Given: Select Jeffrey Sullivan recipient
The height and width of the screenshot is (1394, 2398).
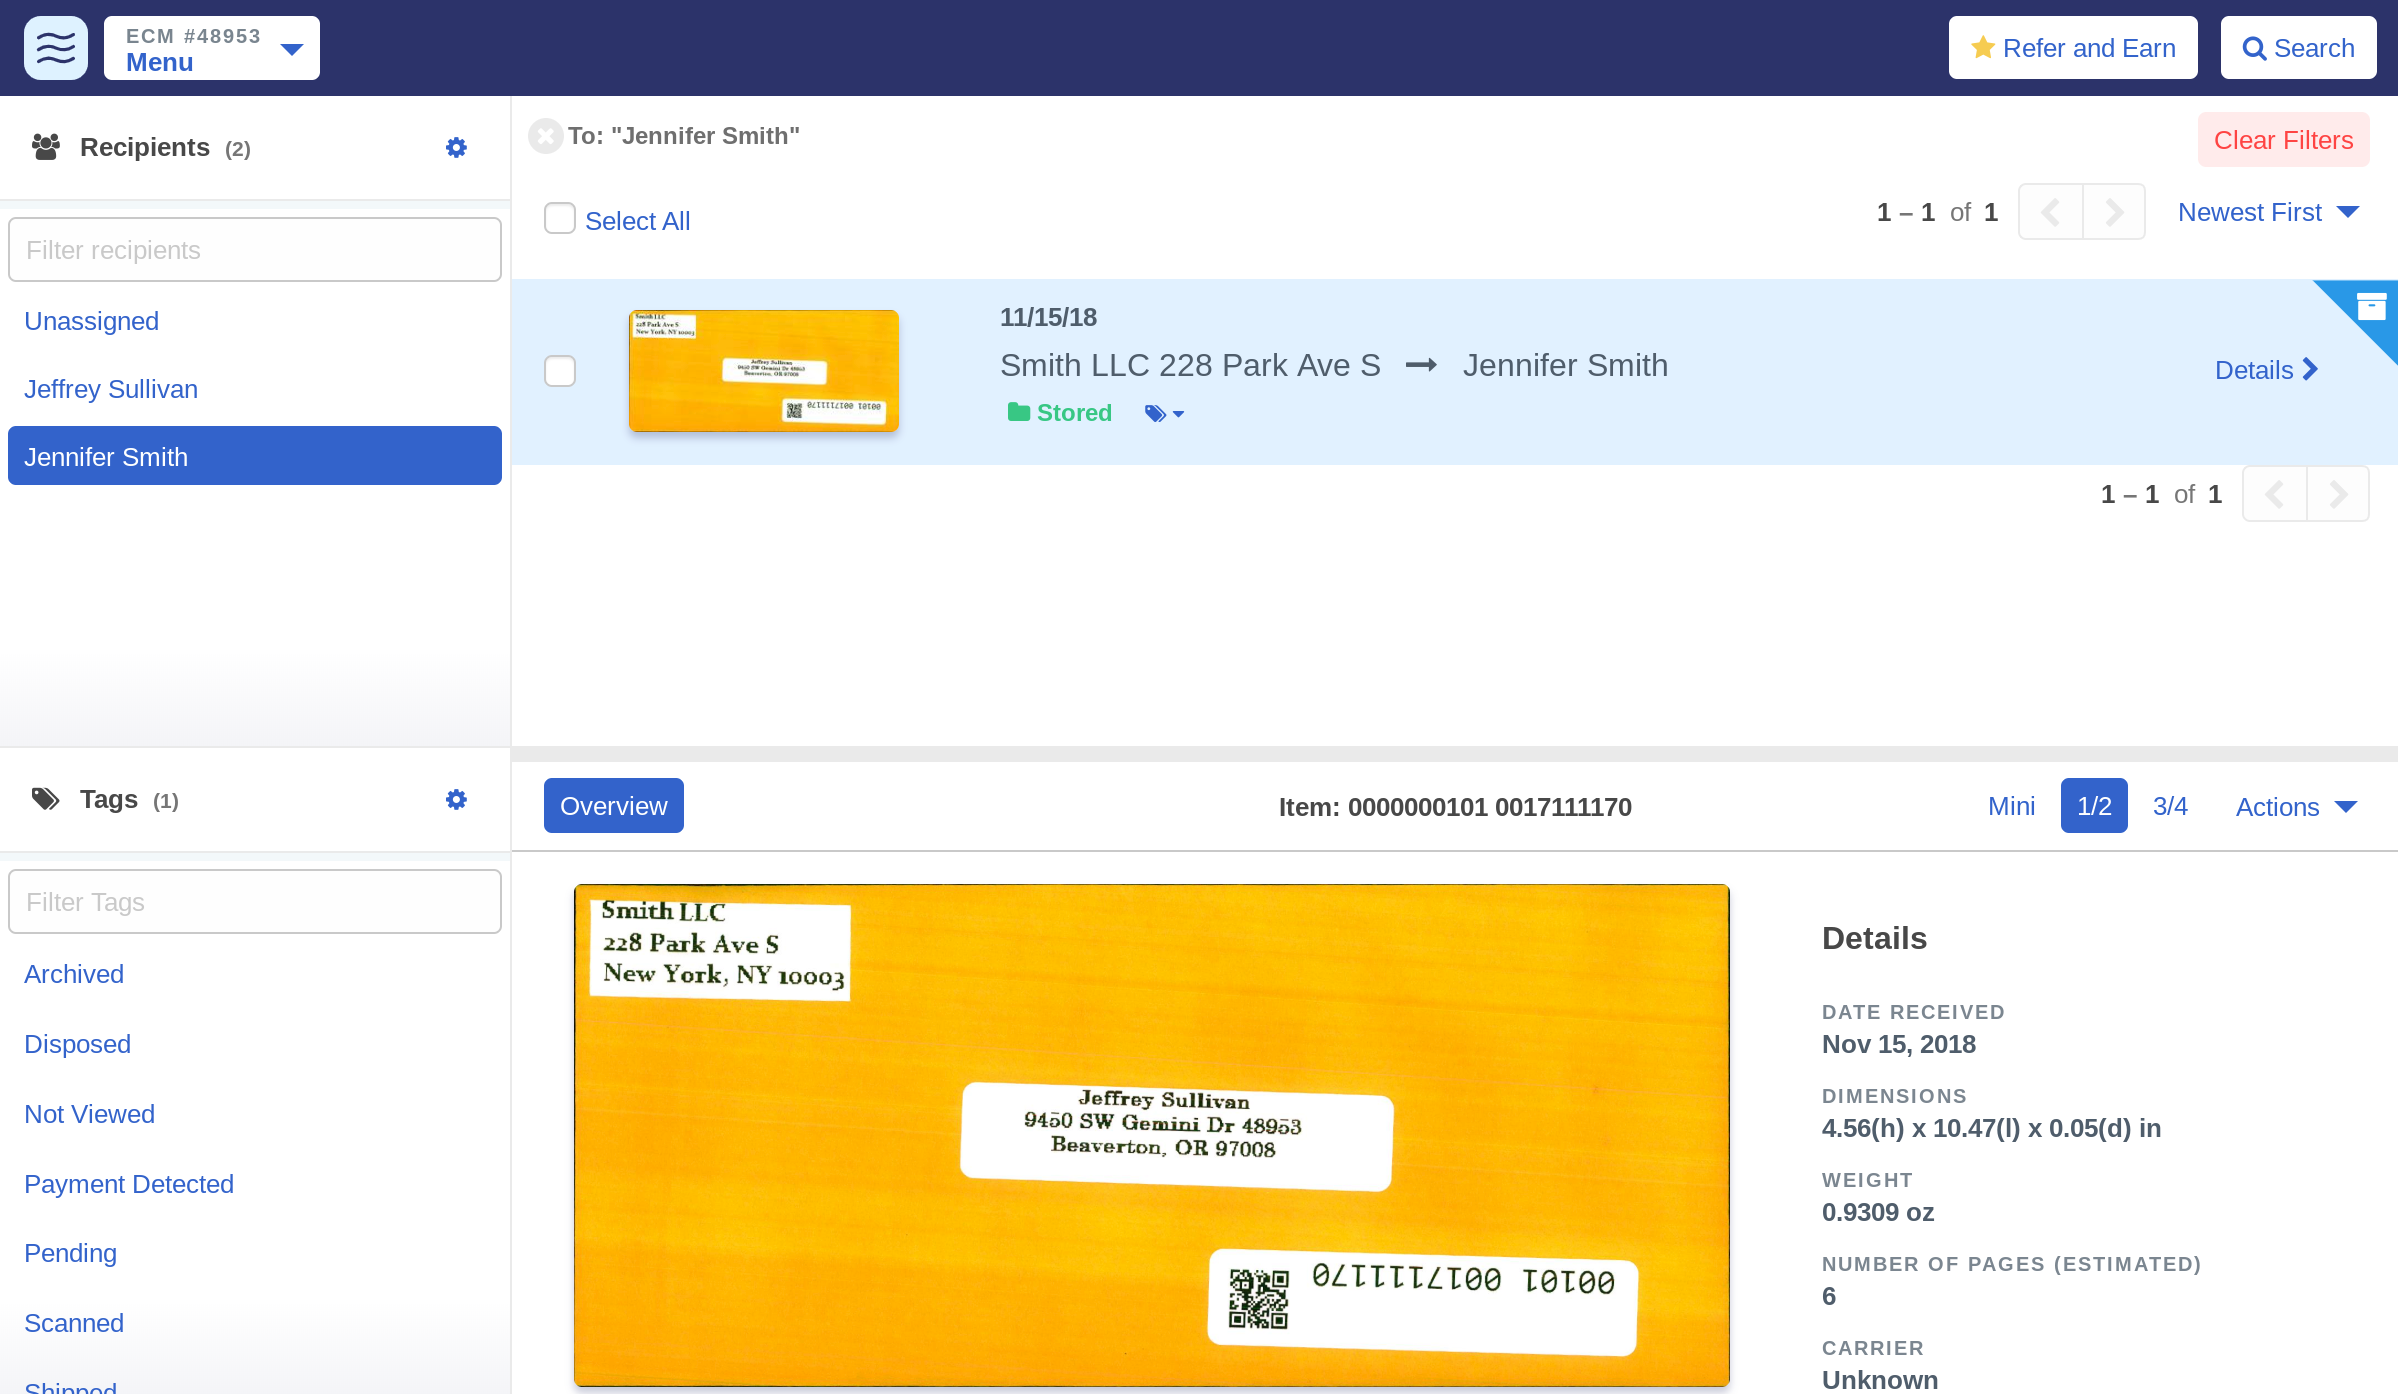Looking at the screenshot, I should point(111,389).
